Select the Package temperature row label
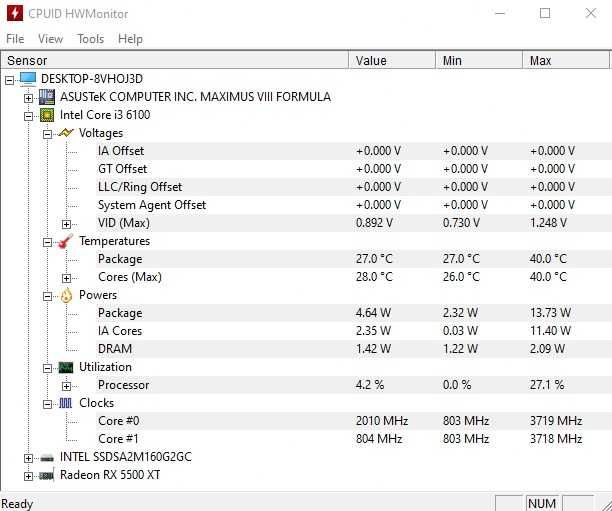The height and width of the screenshot is (511, 612). click(x=120, y=259)
